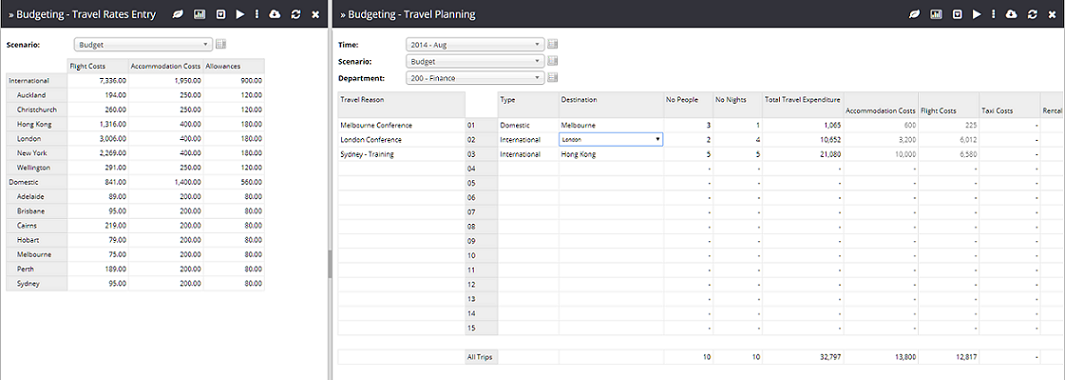The height and width of the screenshot is (380, 1065).
Task: Select the Brisbane row header
Action: click(x=37, y=211)
